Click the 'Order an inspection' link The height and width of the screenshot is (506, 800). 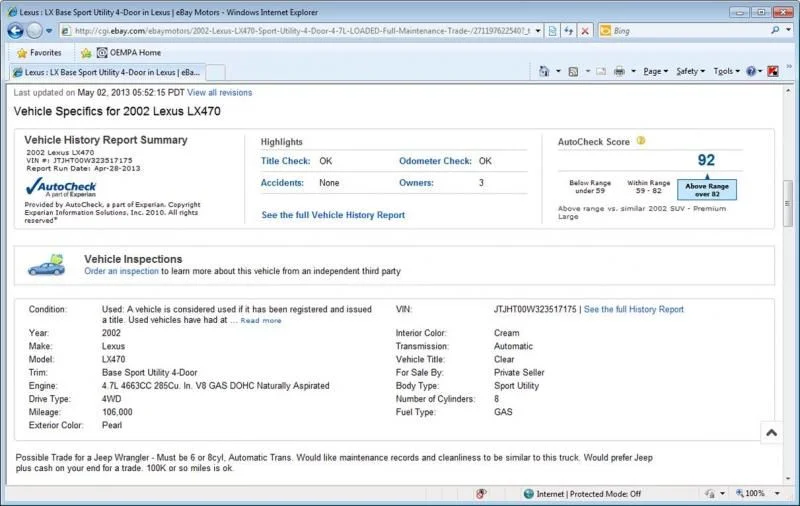tap(121, 271)
